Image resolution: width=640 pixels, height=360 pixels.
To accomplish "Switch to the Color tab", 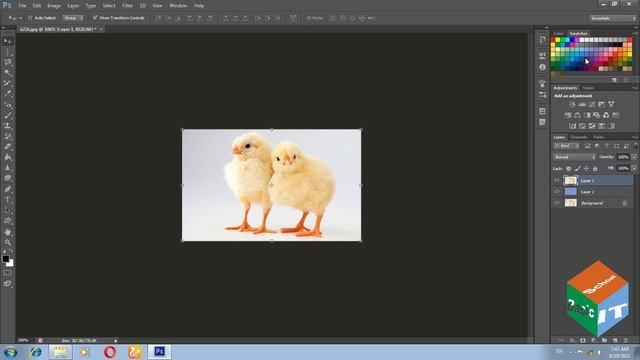I will click(x=558, y=33).
